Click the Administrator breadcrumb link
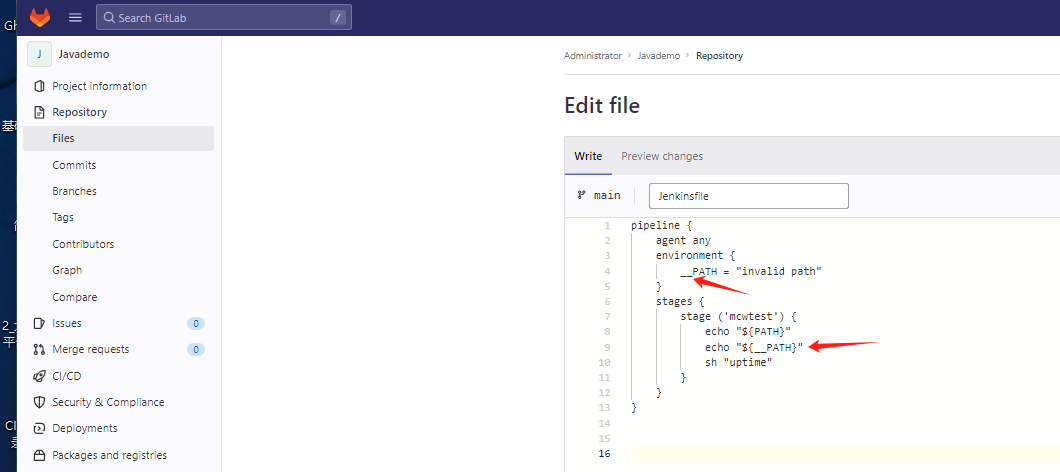This screenshot has width=1060, height=472. click(592, 56)
